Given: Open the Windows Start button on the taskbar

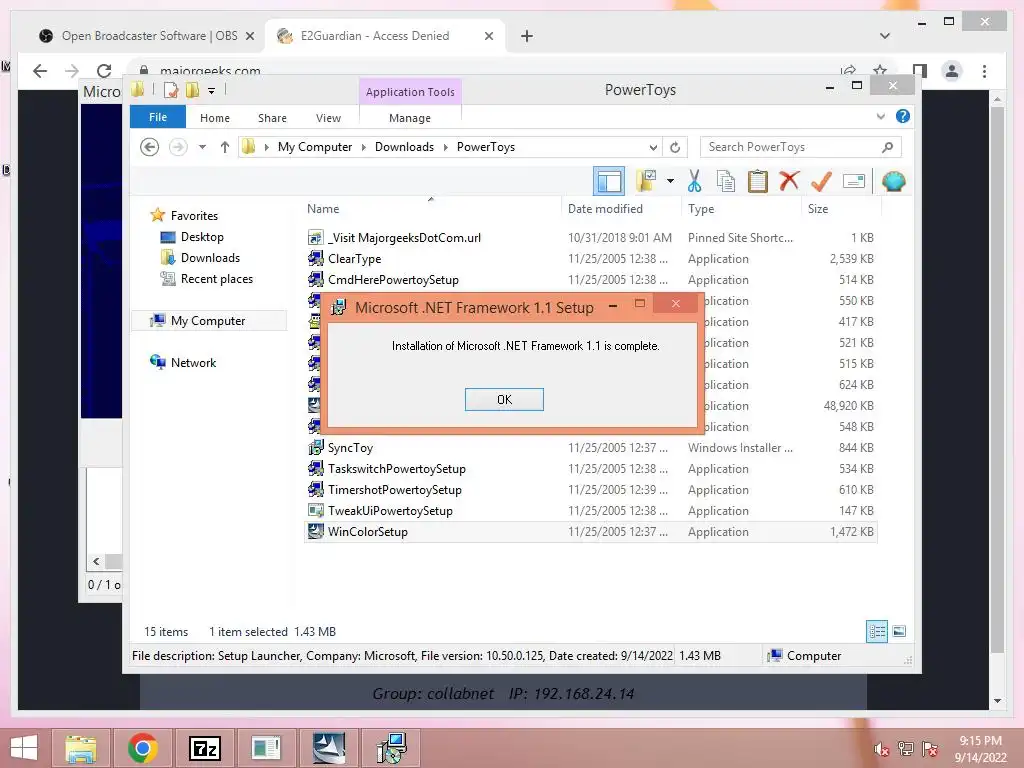Looking at the screenshot, I should pyautogui.click(x=24, y=748).
